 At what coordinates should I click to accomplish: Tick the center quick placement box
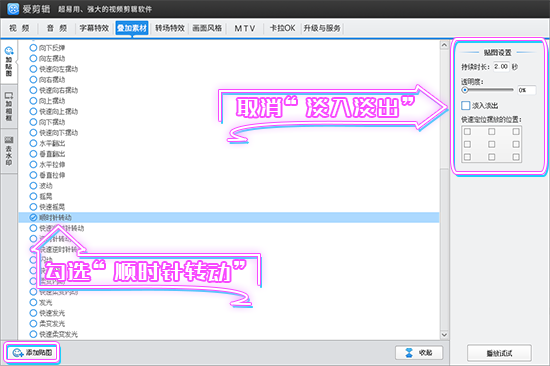[x=491, y=144]
